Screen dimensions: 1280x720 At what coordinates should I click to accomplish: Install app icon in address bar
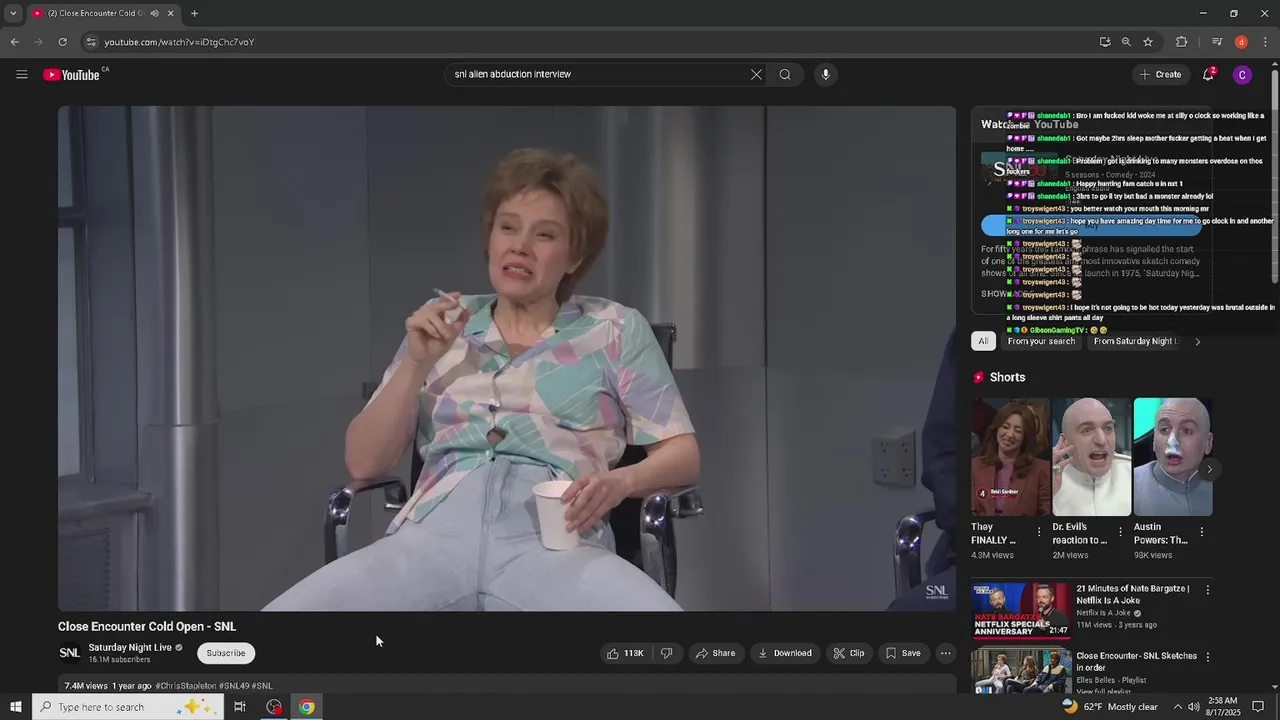tap(1105, 42)
